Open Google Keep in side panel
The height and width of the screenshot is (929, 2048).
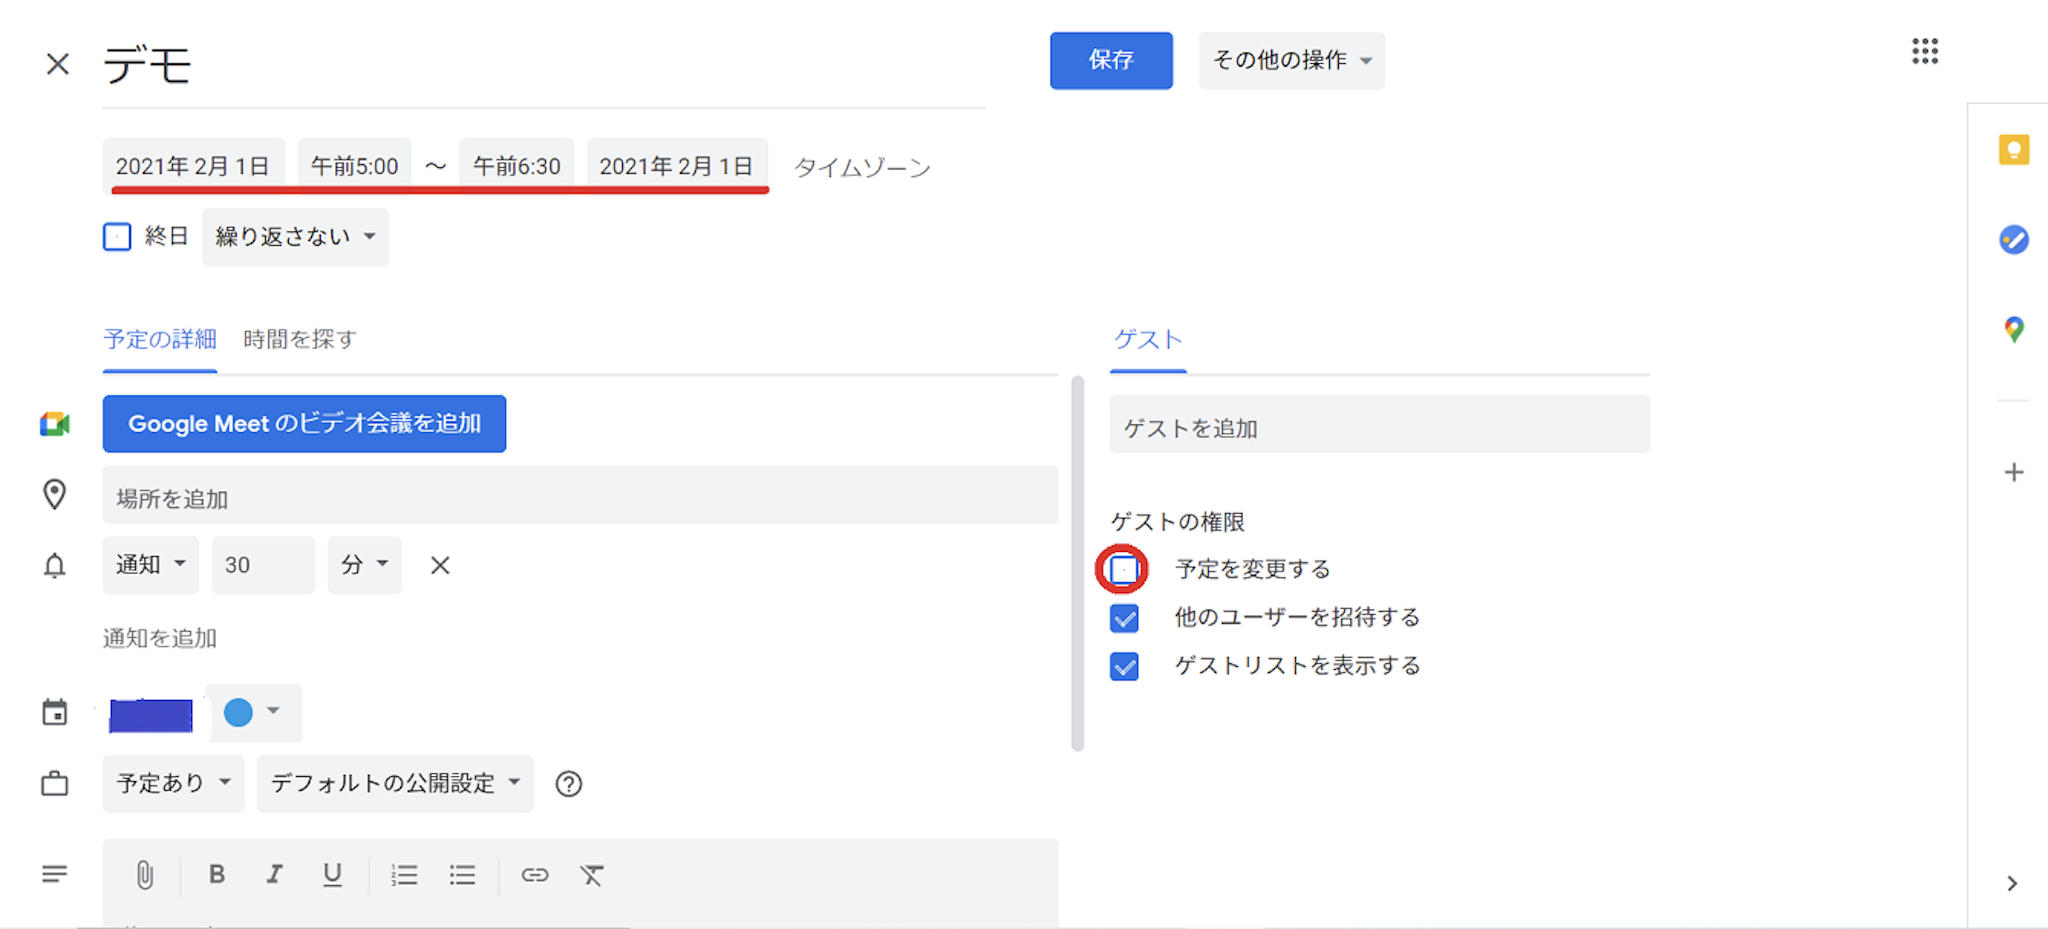(x=2013, y=150)
